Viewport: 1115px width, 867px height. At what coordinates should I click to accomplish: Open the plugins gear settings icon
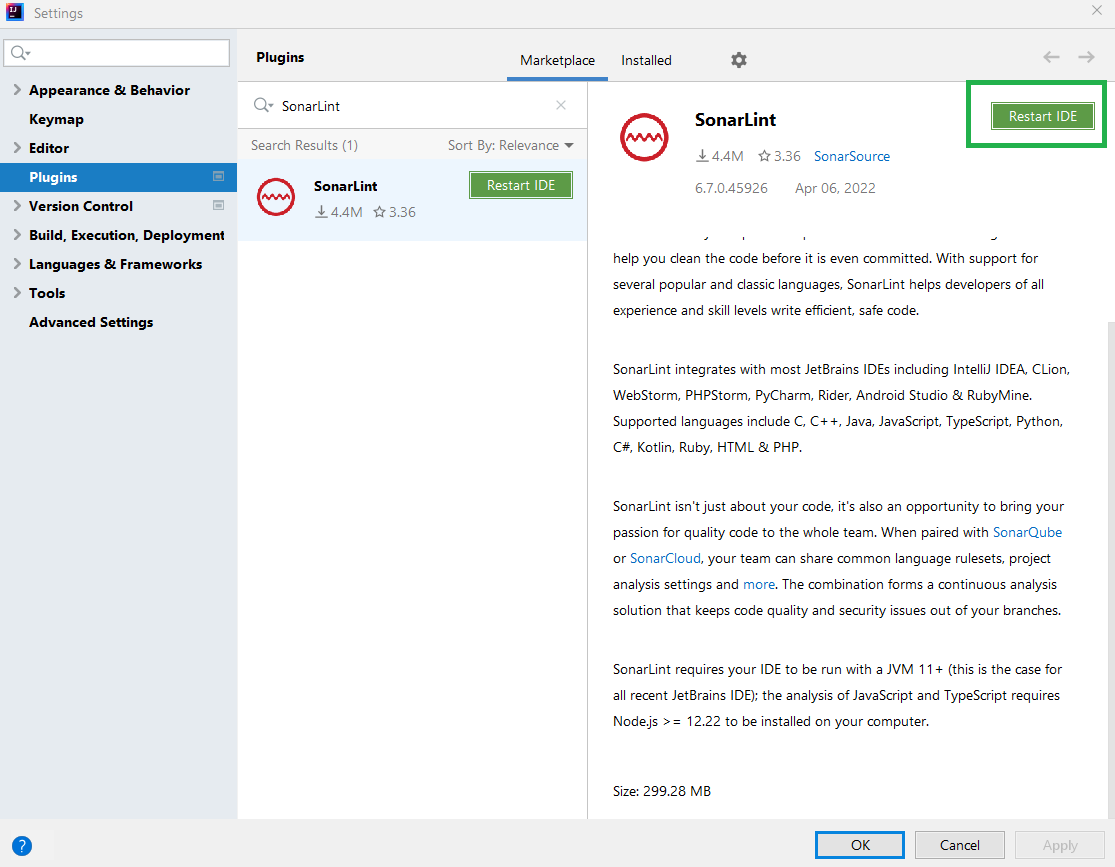pos(739,60)
